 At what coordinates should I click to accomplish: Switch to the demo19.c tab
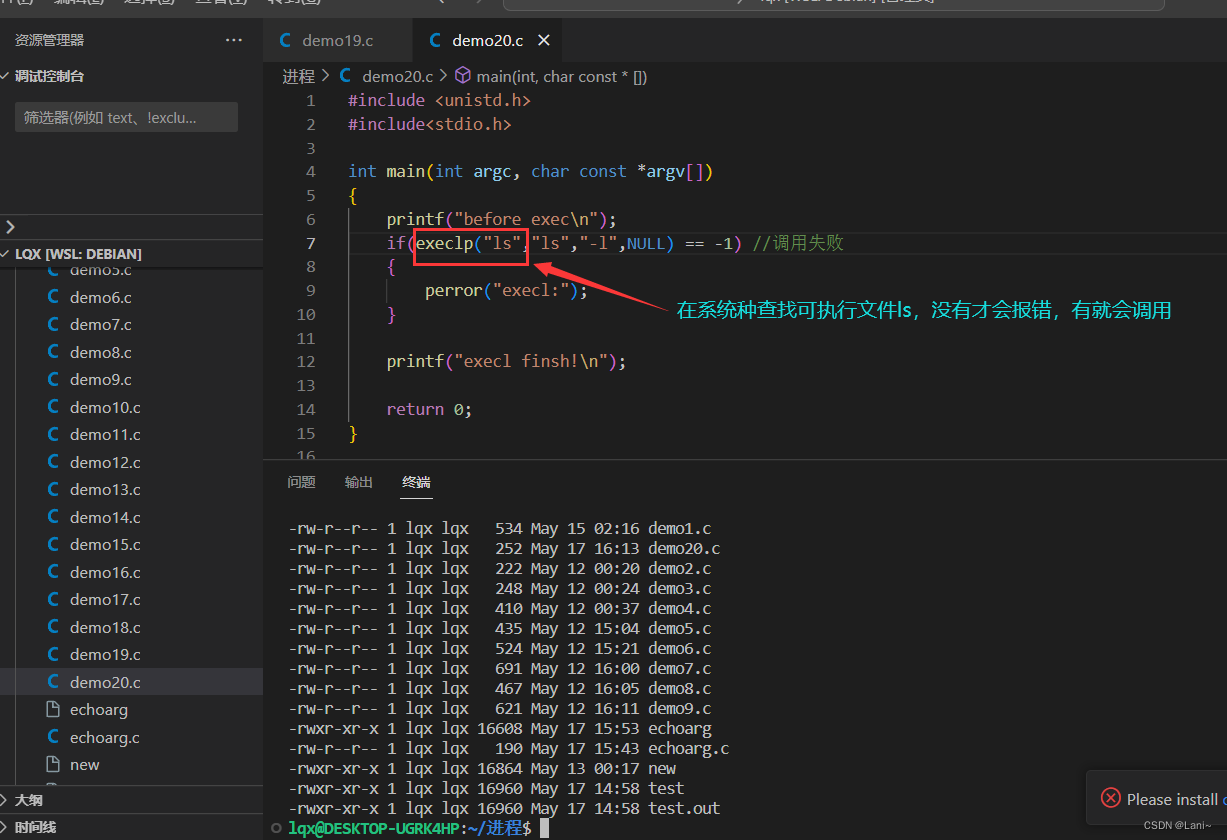coord(337,40)
